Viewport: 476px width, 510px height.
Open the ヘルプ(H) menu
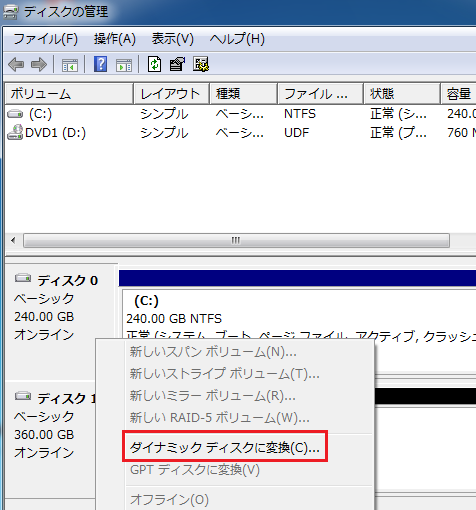(x=237, y=39)
